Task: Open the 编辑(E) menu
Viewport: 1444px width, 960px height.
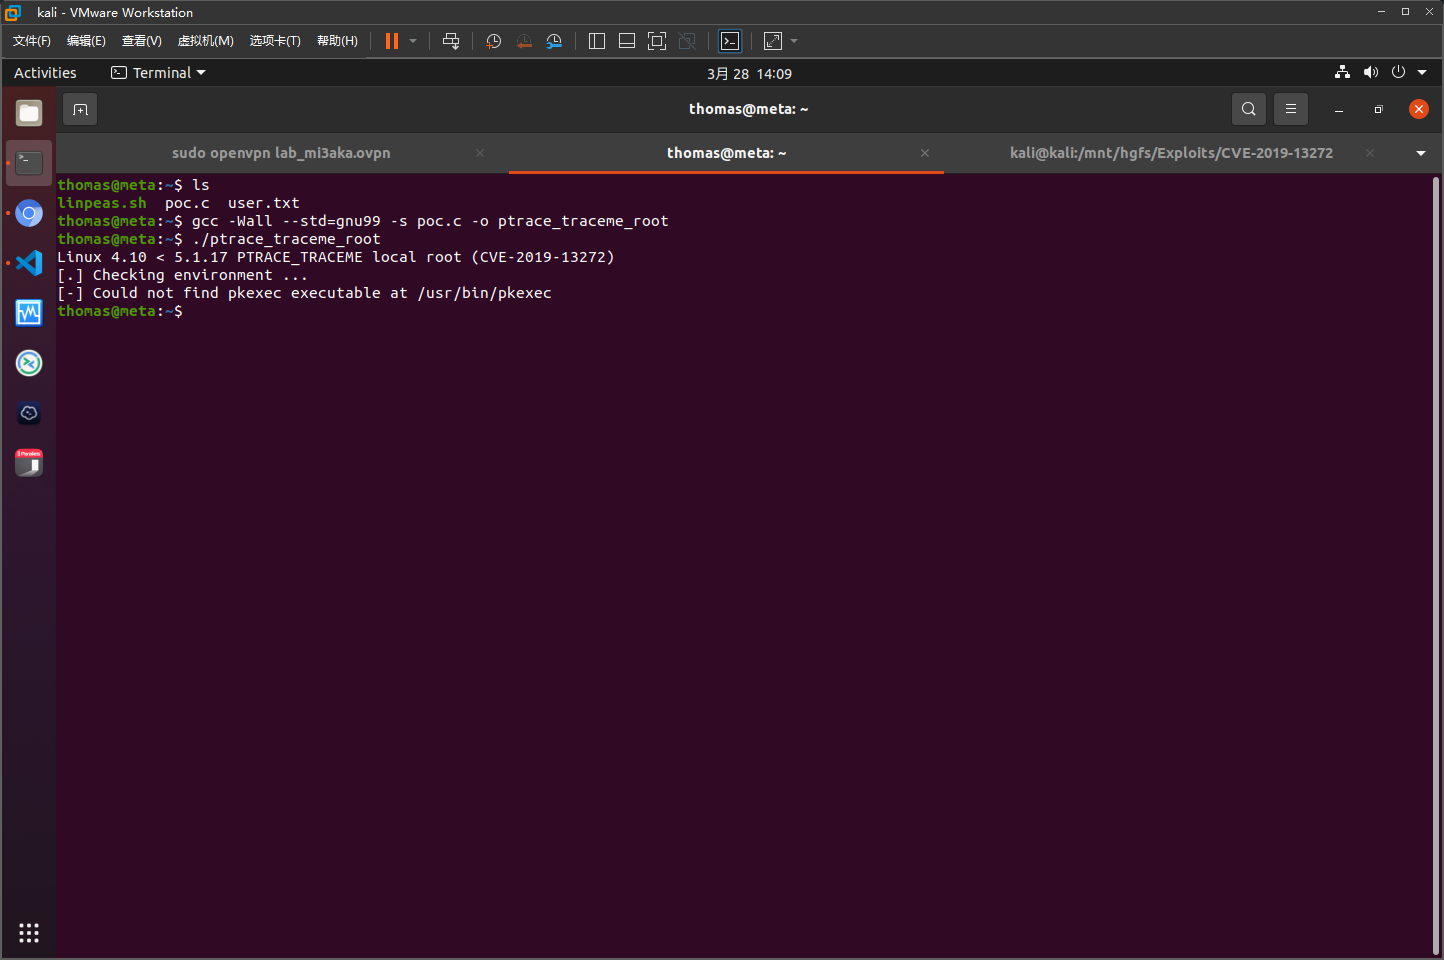Action: coord(86,41)
